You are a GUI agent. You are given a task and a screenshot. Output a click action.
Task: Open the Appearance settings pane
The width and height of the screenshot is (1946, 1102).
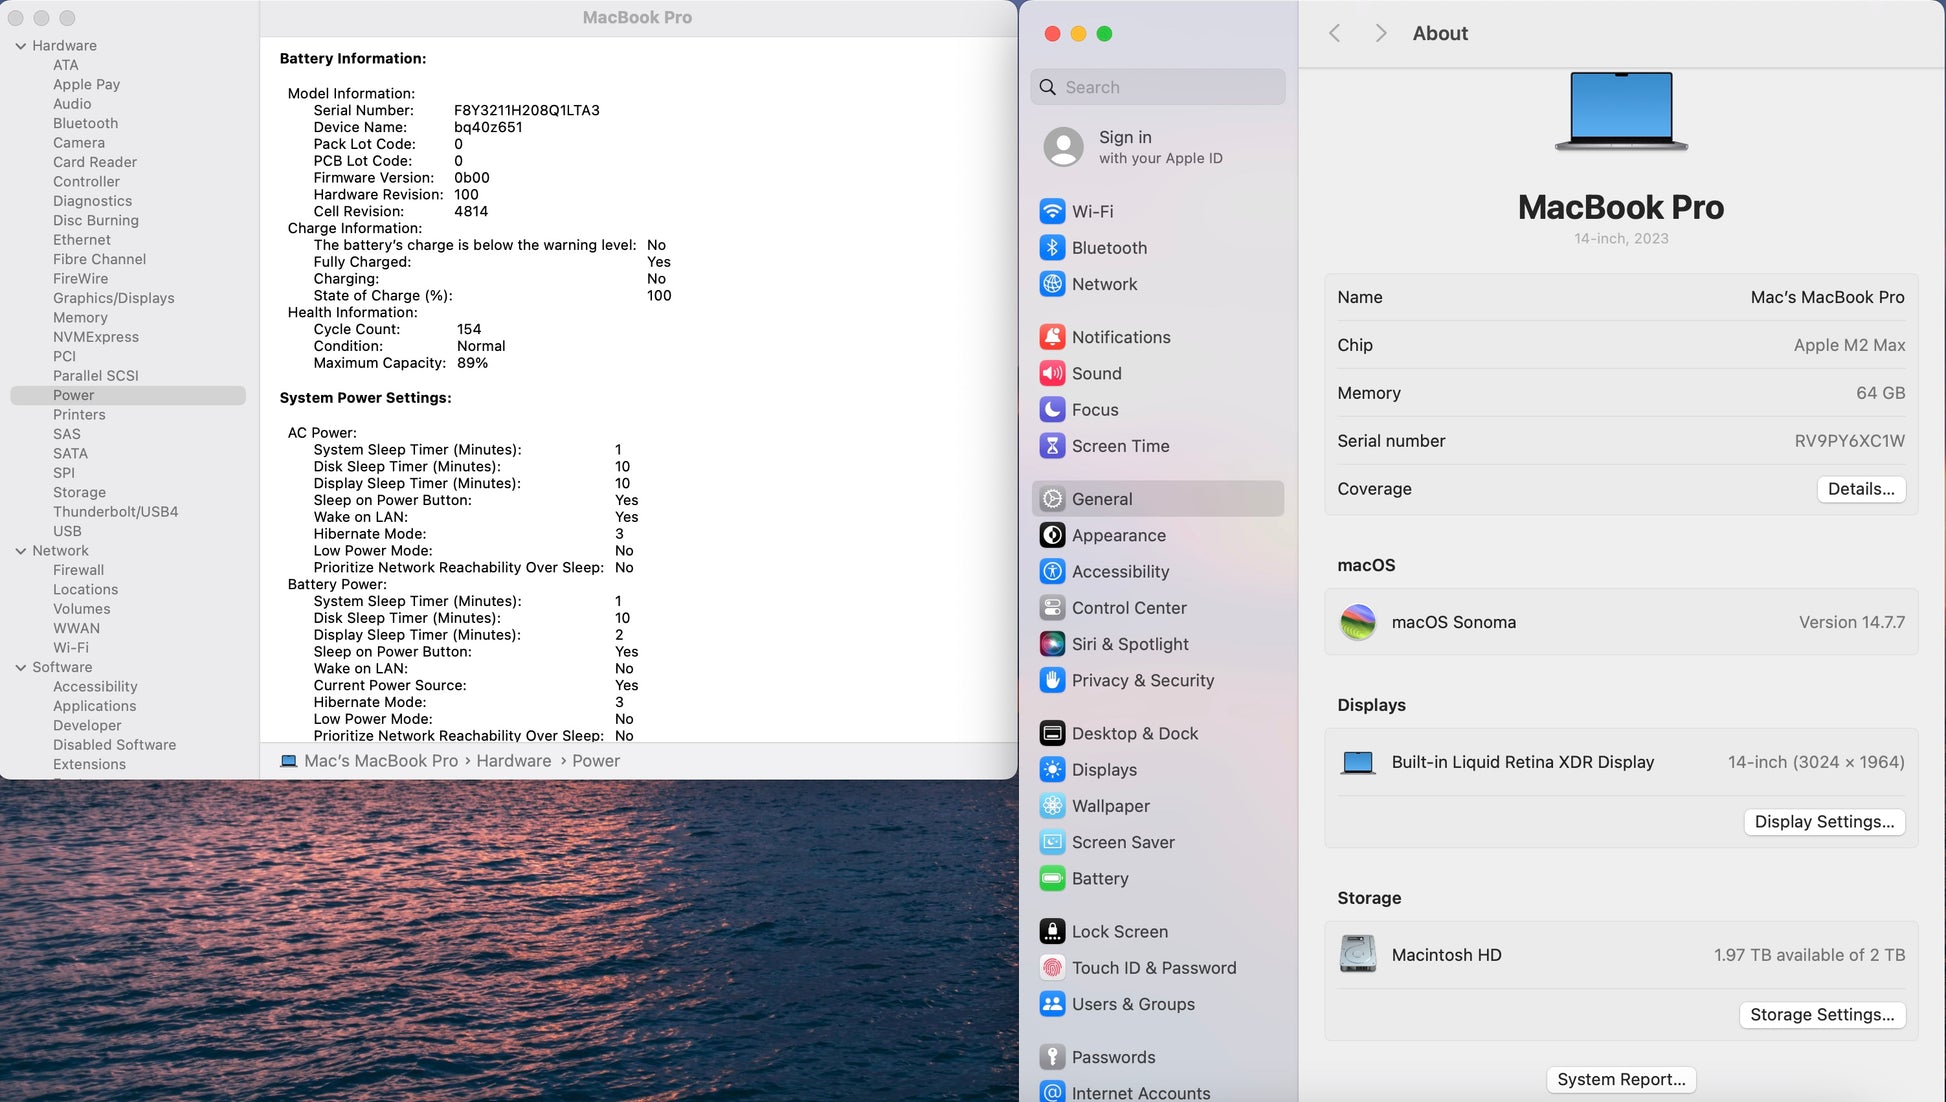[1118, 535]
